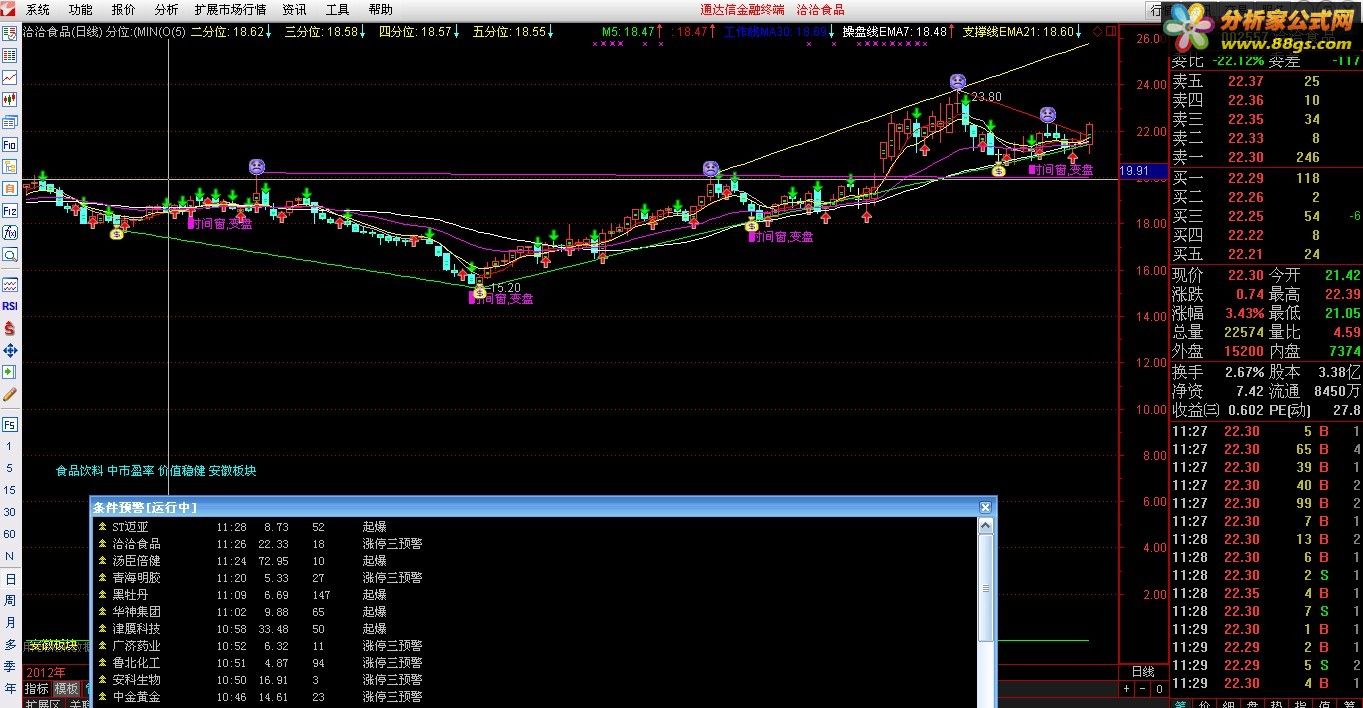Click the 食品饮料 sector link

tap(79, 470)
